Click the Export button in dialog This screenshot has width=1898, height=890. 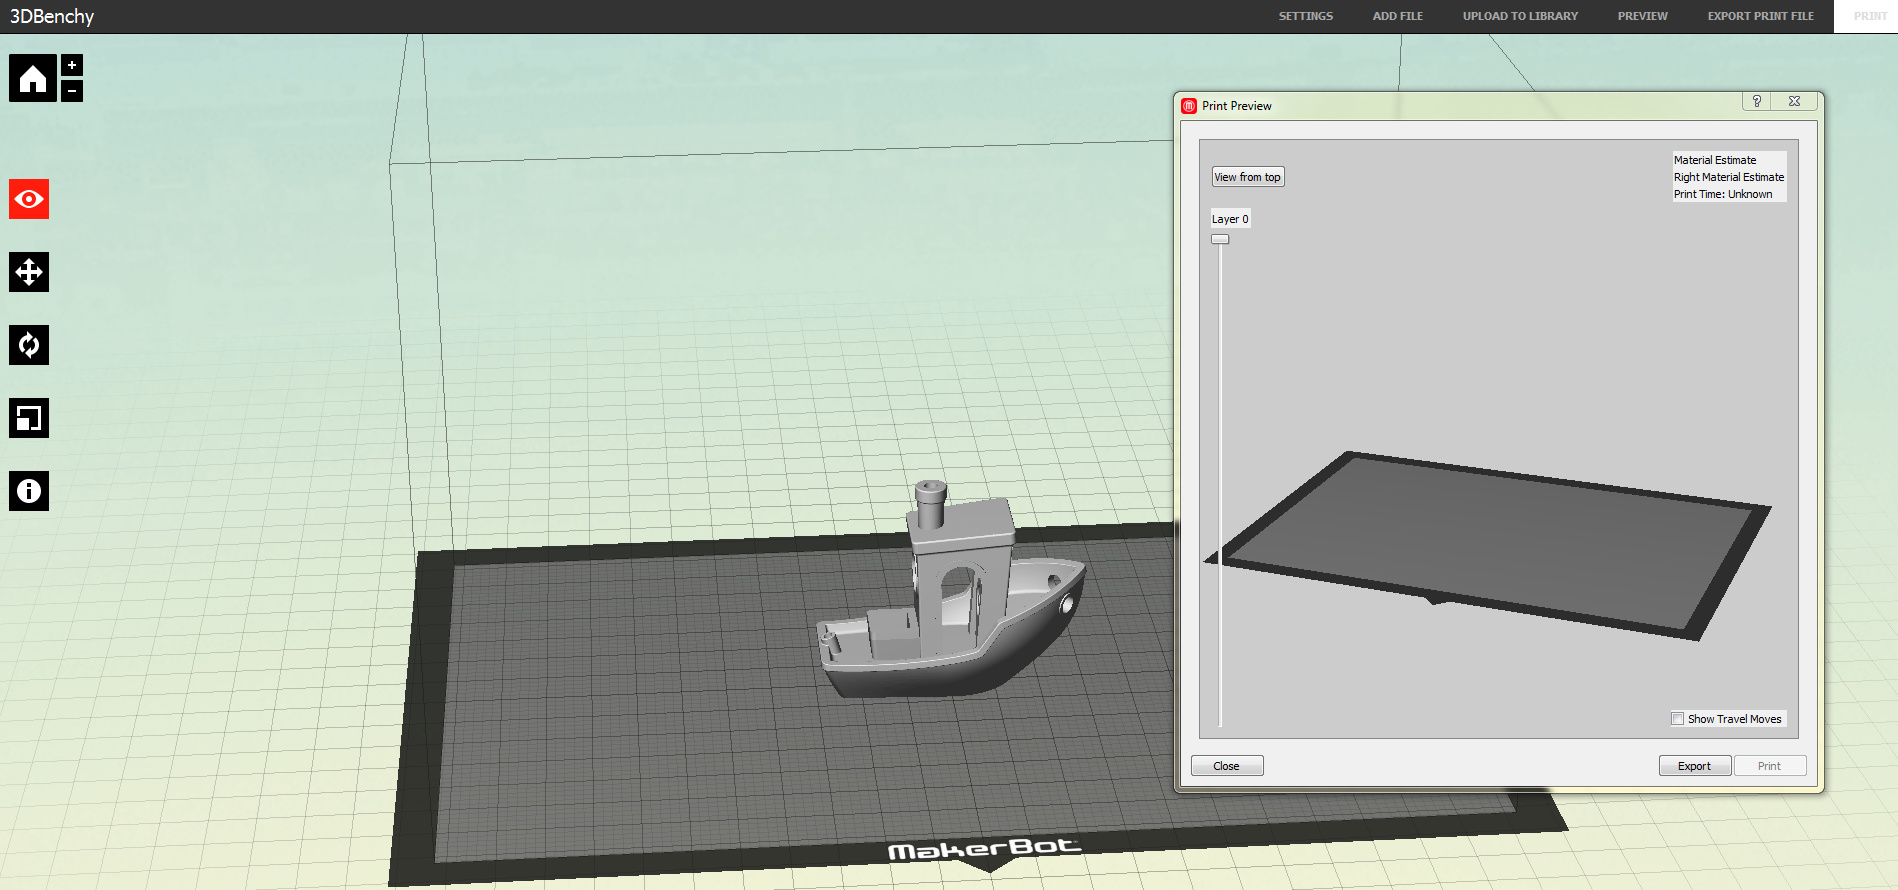pyautogui.click(x=1694, y=766)
